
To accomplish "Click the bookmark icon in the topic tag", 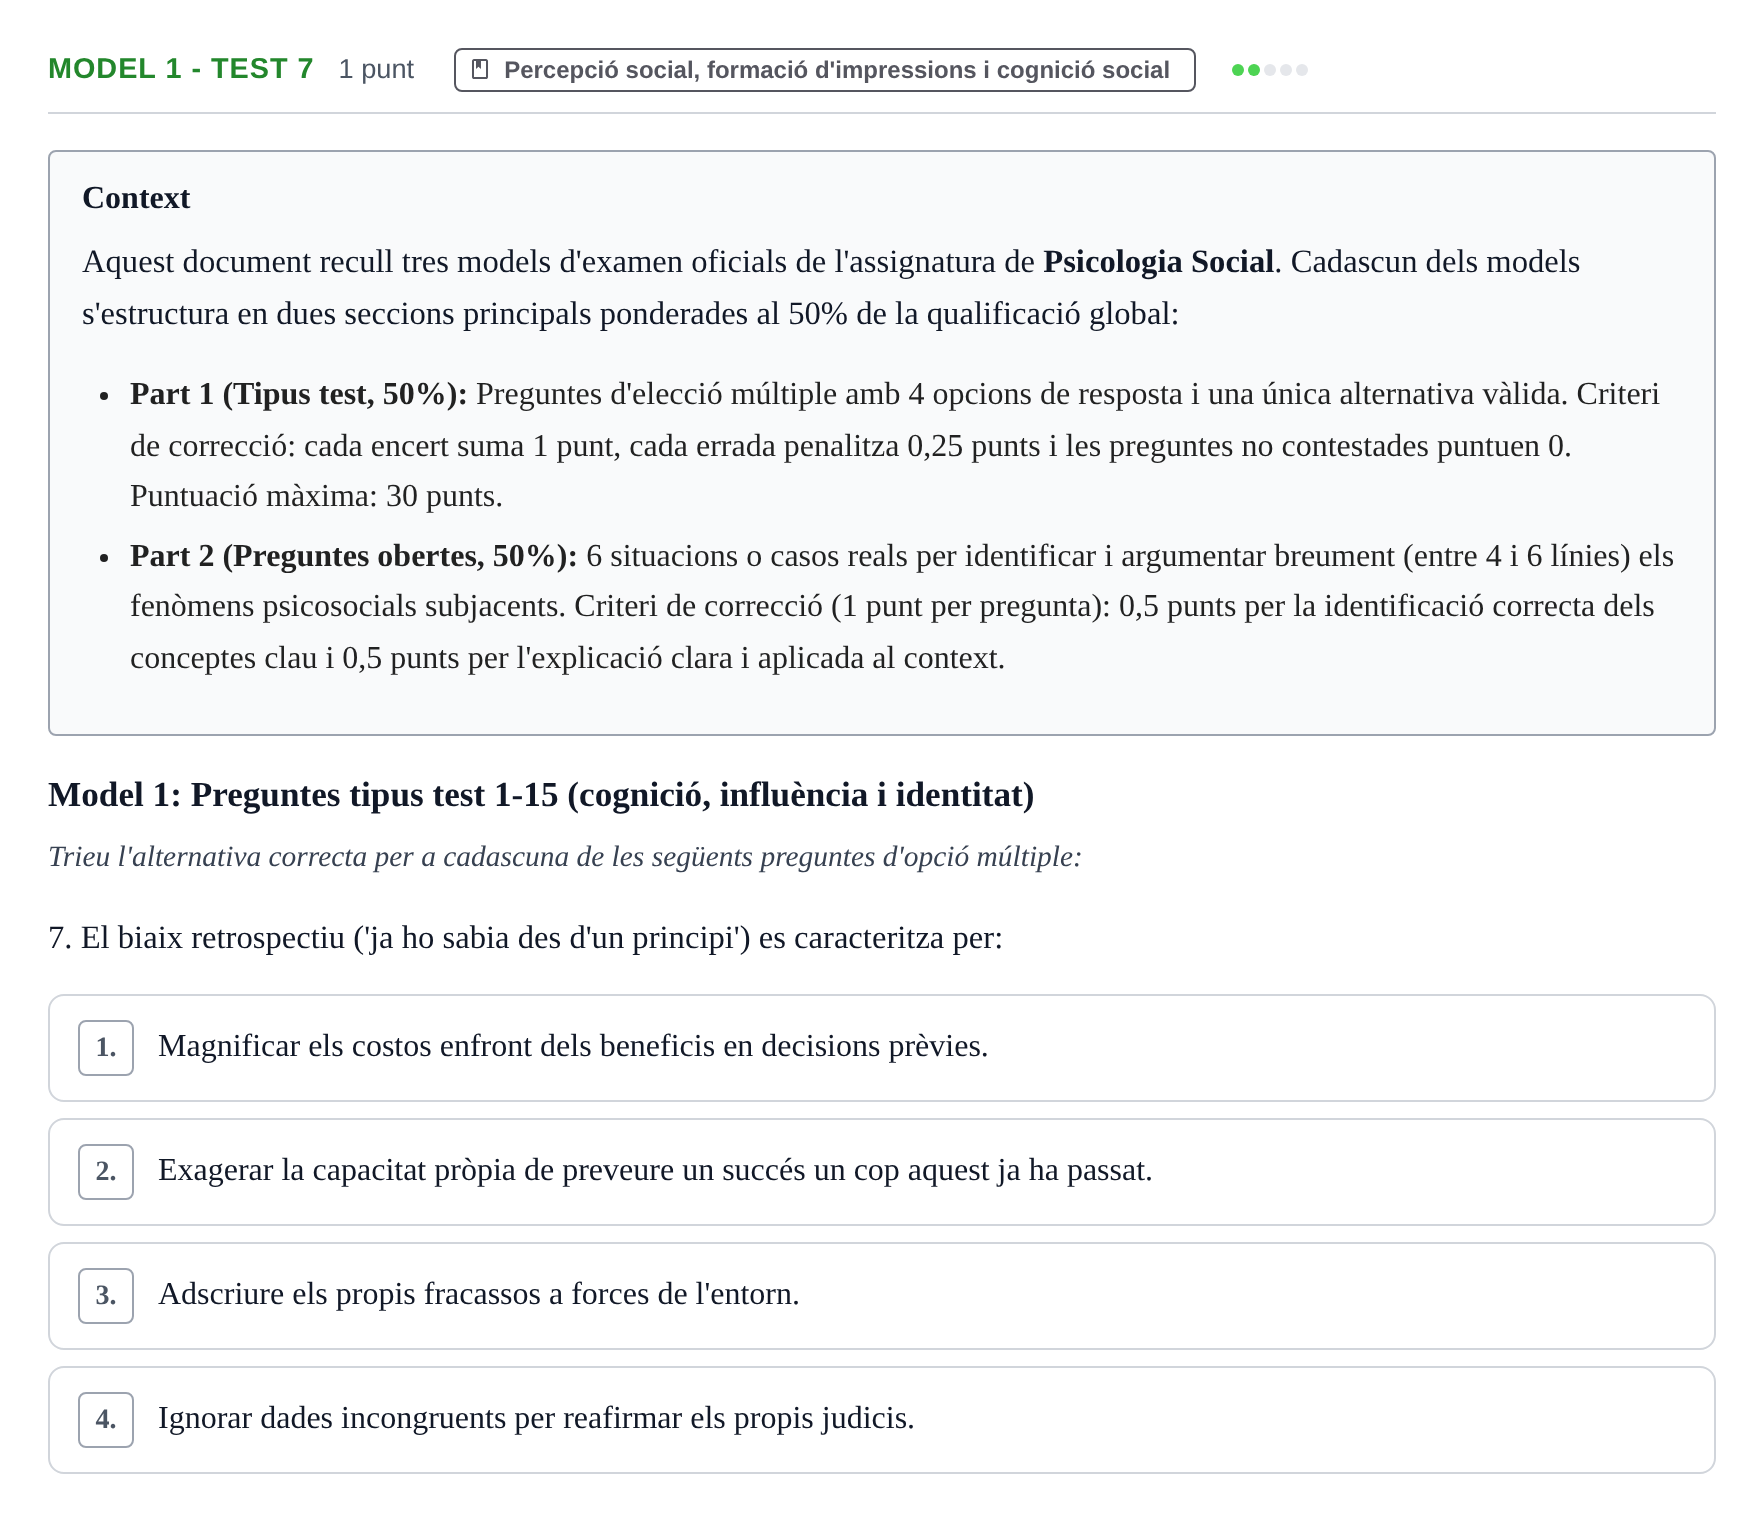I will (480, 70).
